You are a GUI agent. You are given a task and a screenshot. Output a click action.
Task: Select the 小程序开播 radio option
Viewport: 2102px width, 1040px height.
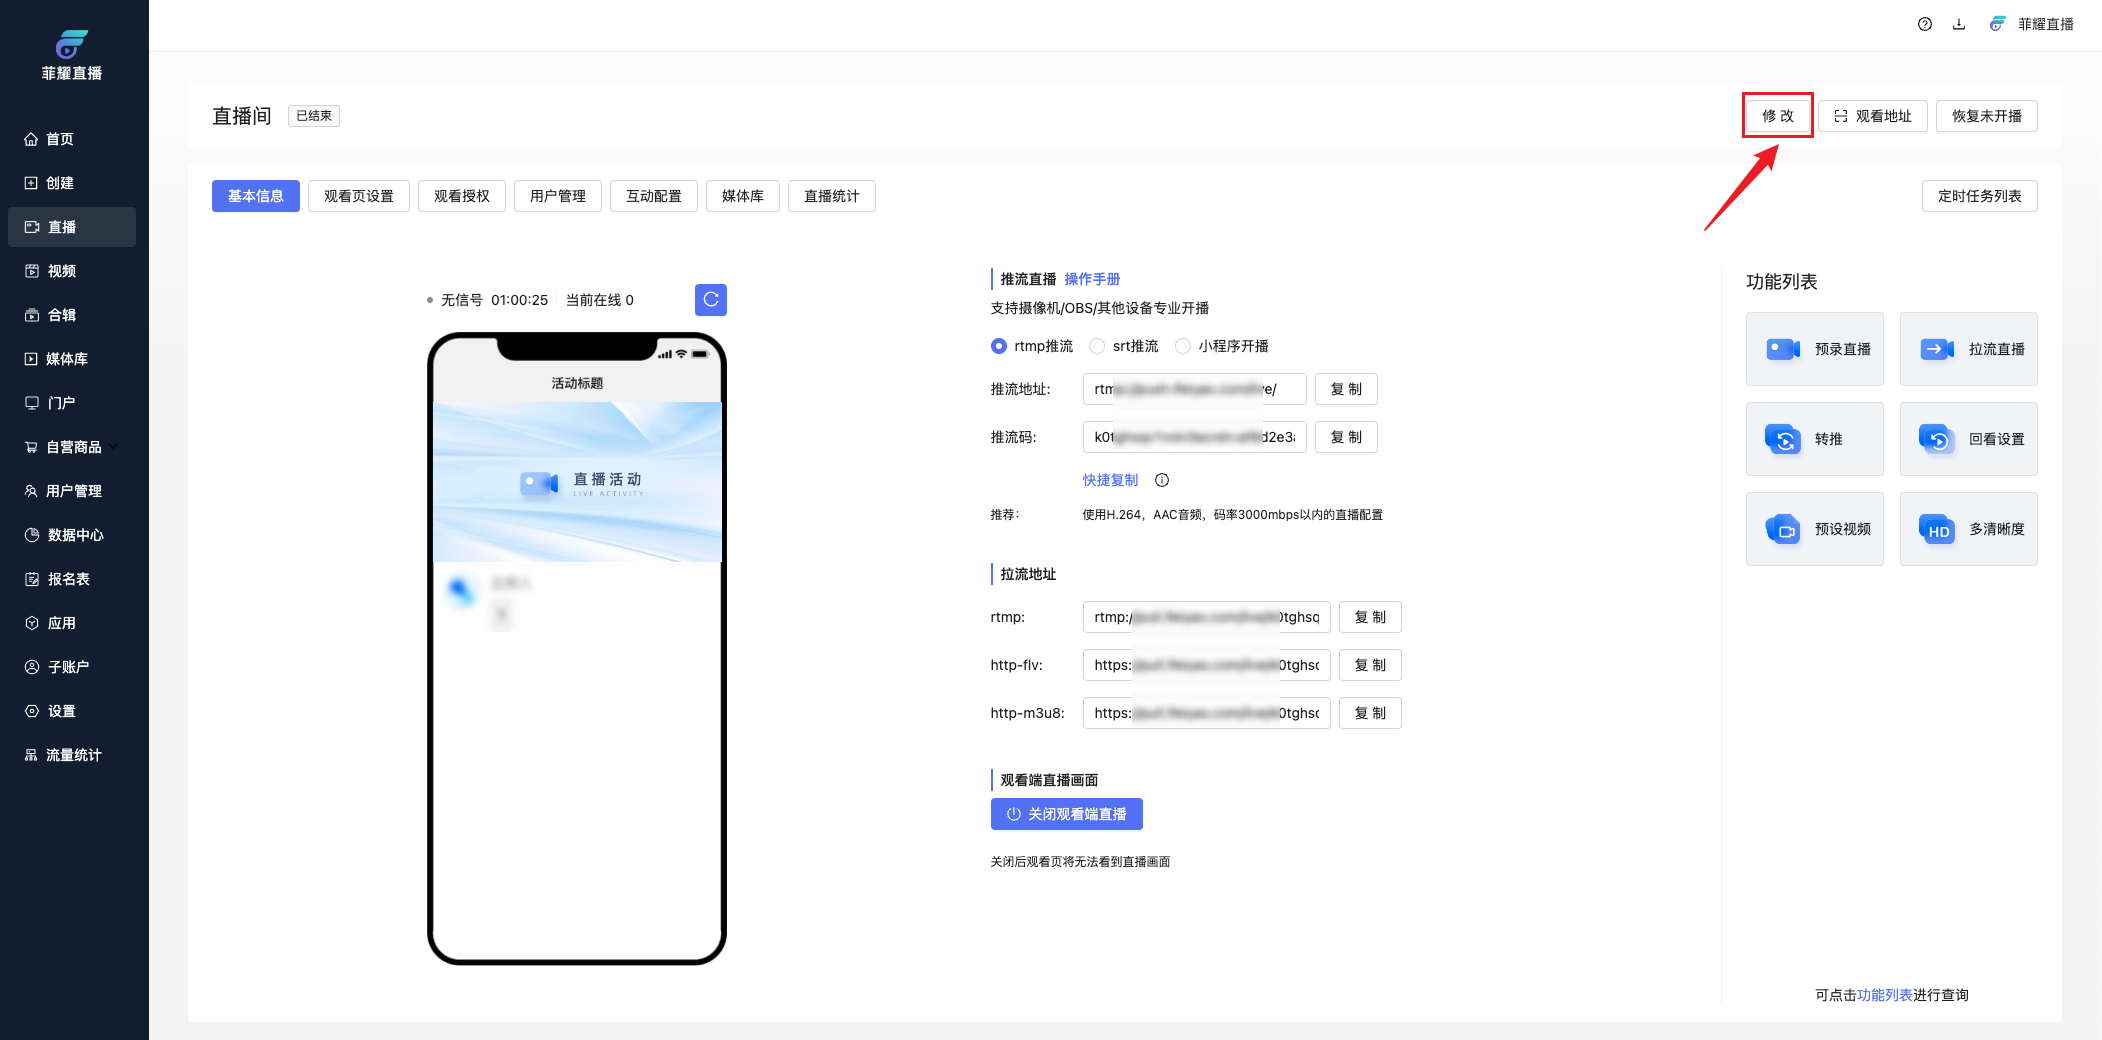[x=1183, y=346]
